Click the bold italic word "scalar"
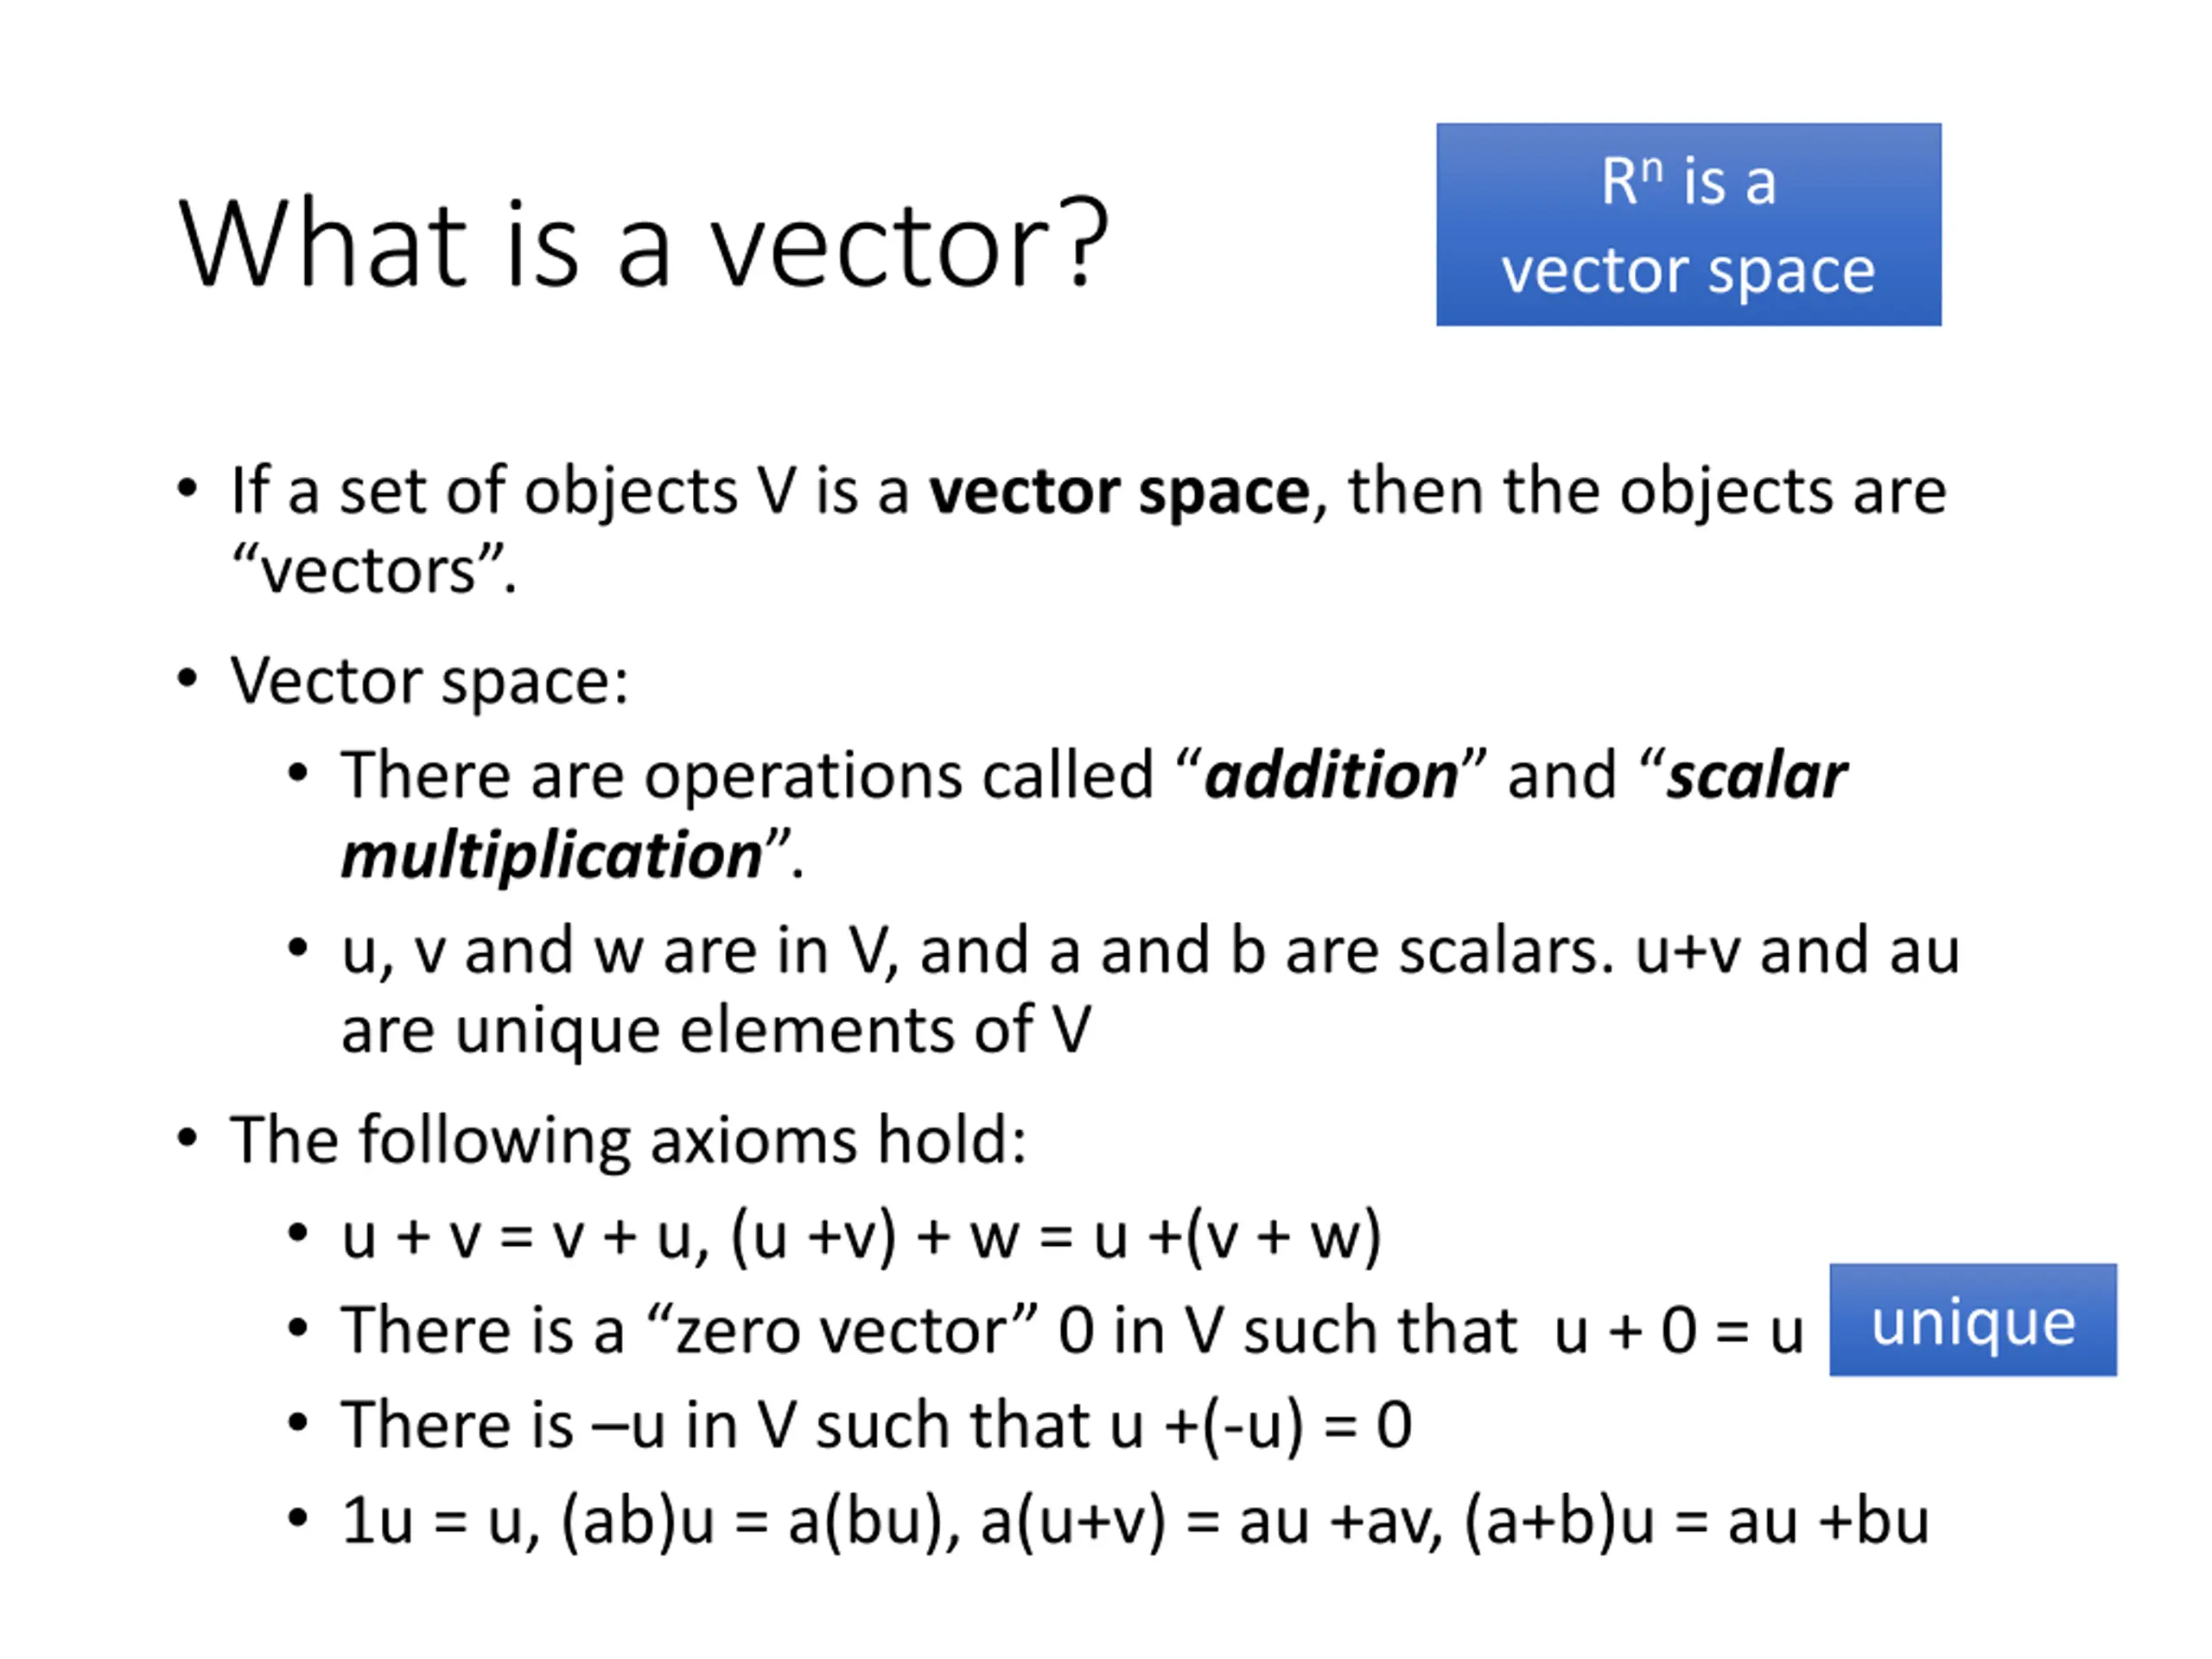This screenshot has height=1659, width=2212. pyautogui.click(x=1757, y=775)
